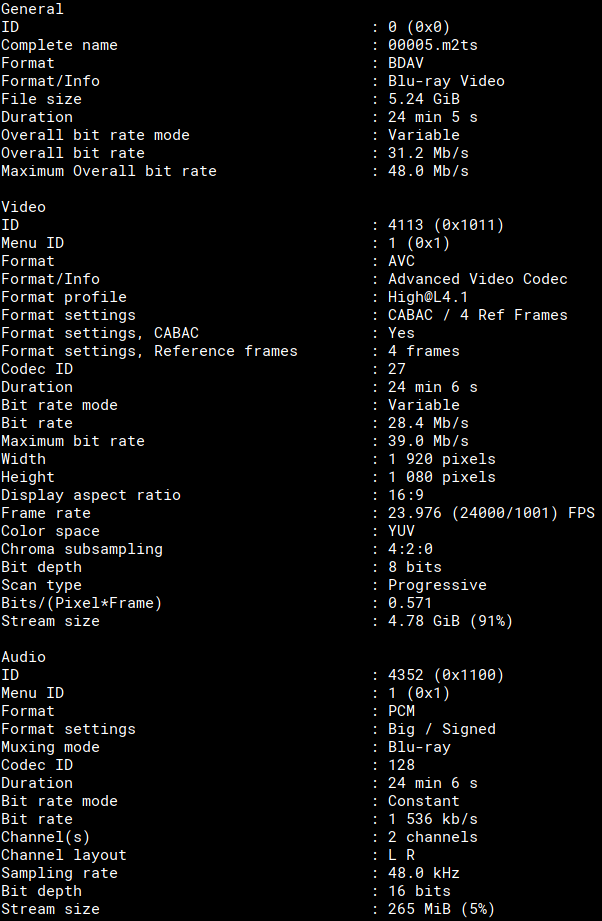Viewport: 602px width, 921px height.
Task: Click the "Bits/(Pixel*Frame)" label
Action: point(81,603)
